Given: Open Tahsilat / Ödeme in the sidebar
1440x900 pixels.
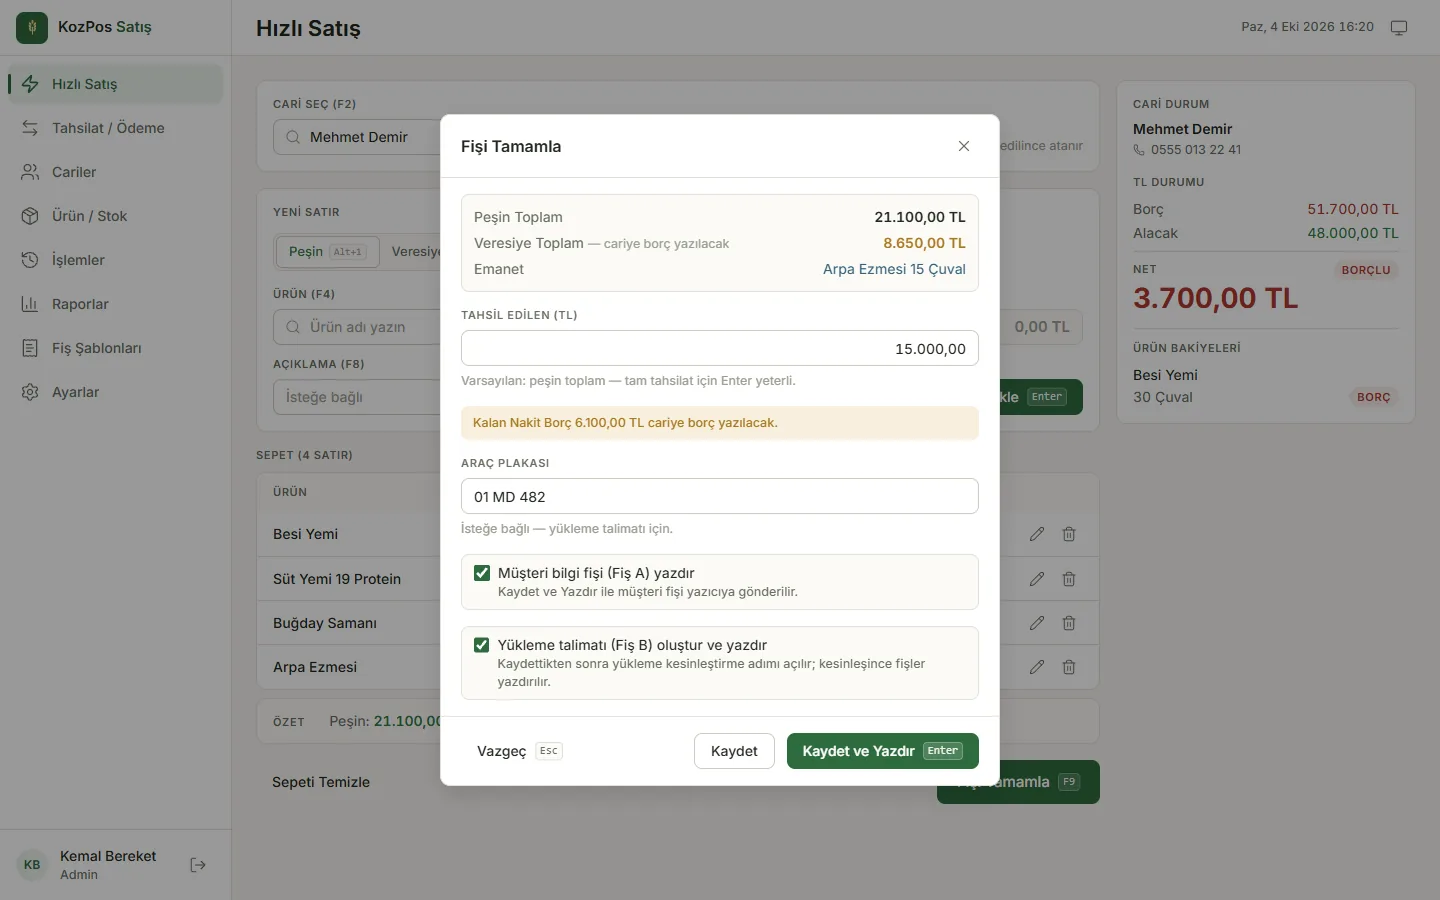Looking at the screenshot, I should pyautogui.click(x=115, y=128).
